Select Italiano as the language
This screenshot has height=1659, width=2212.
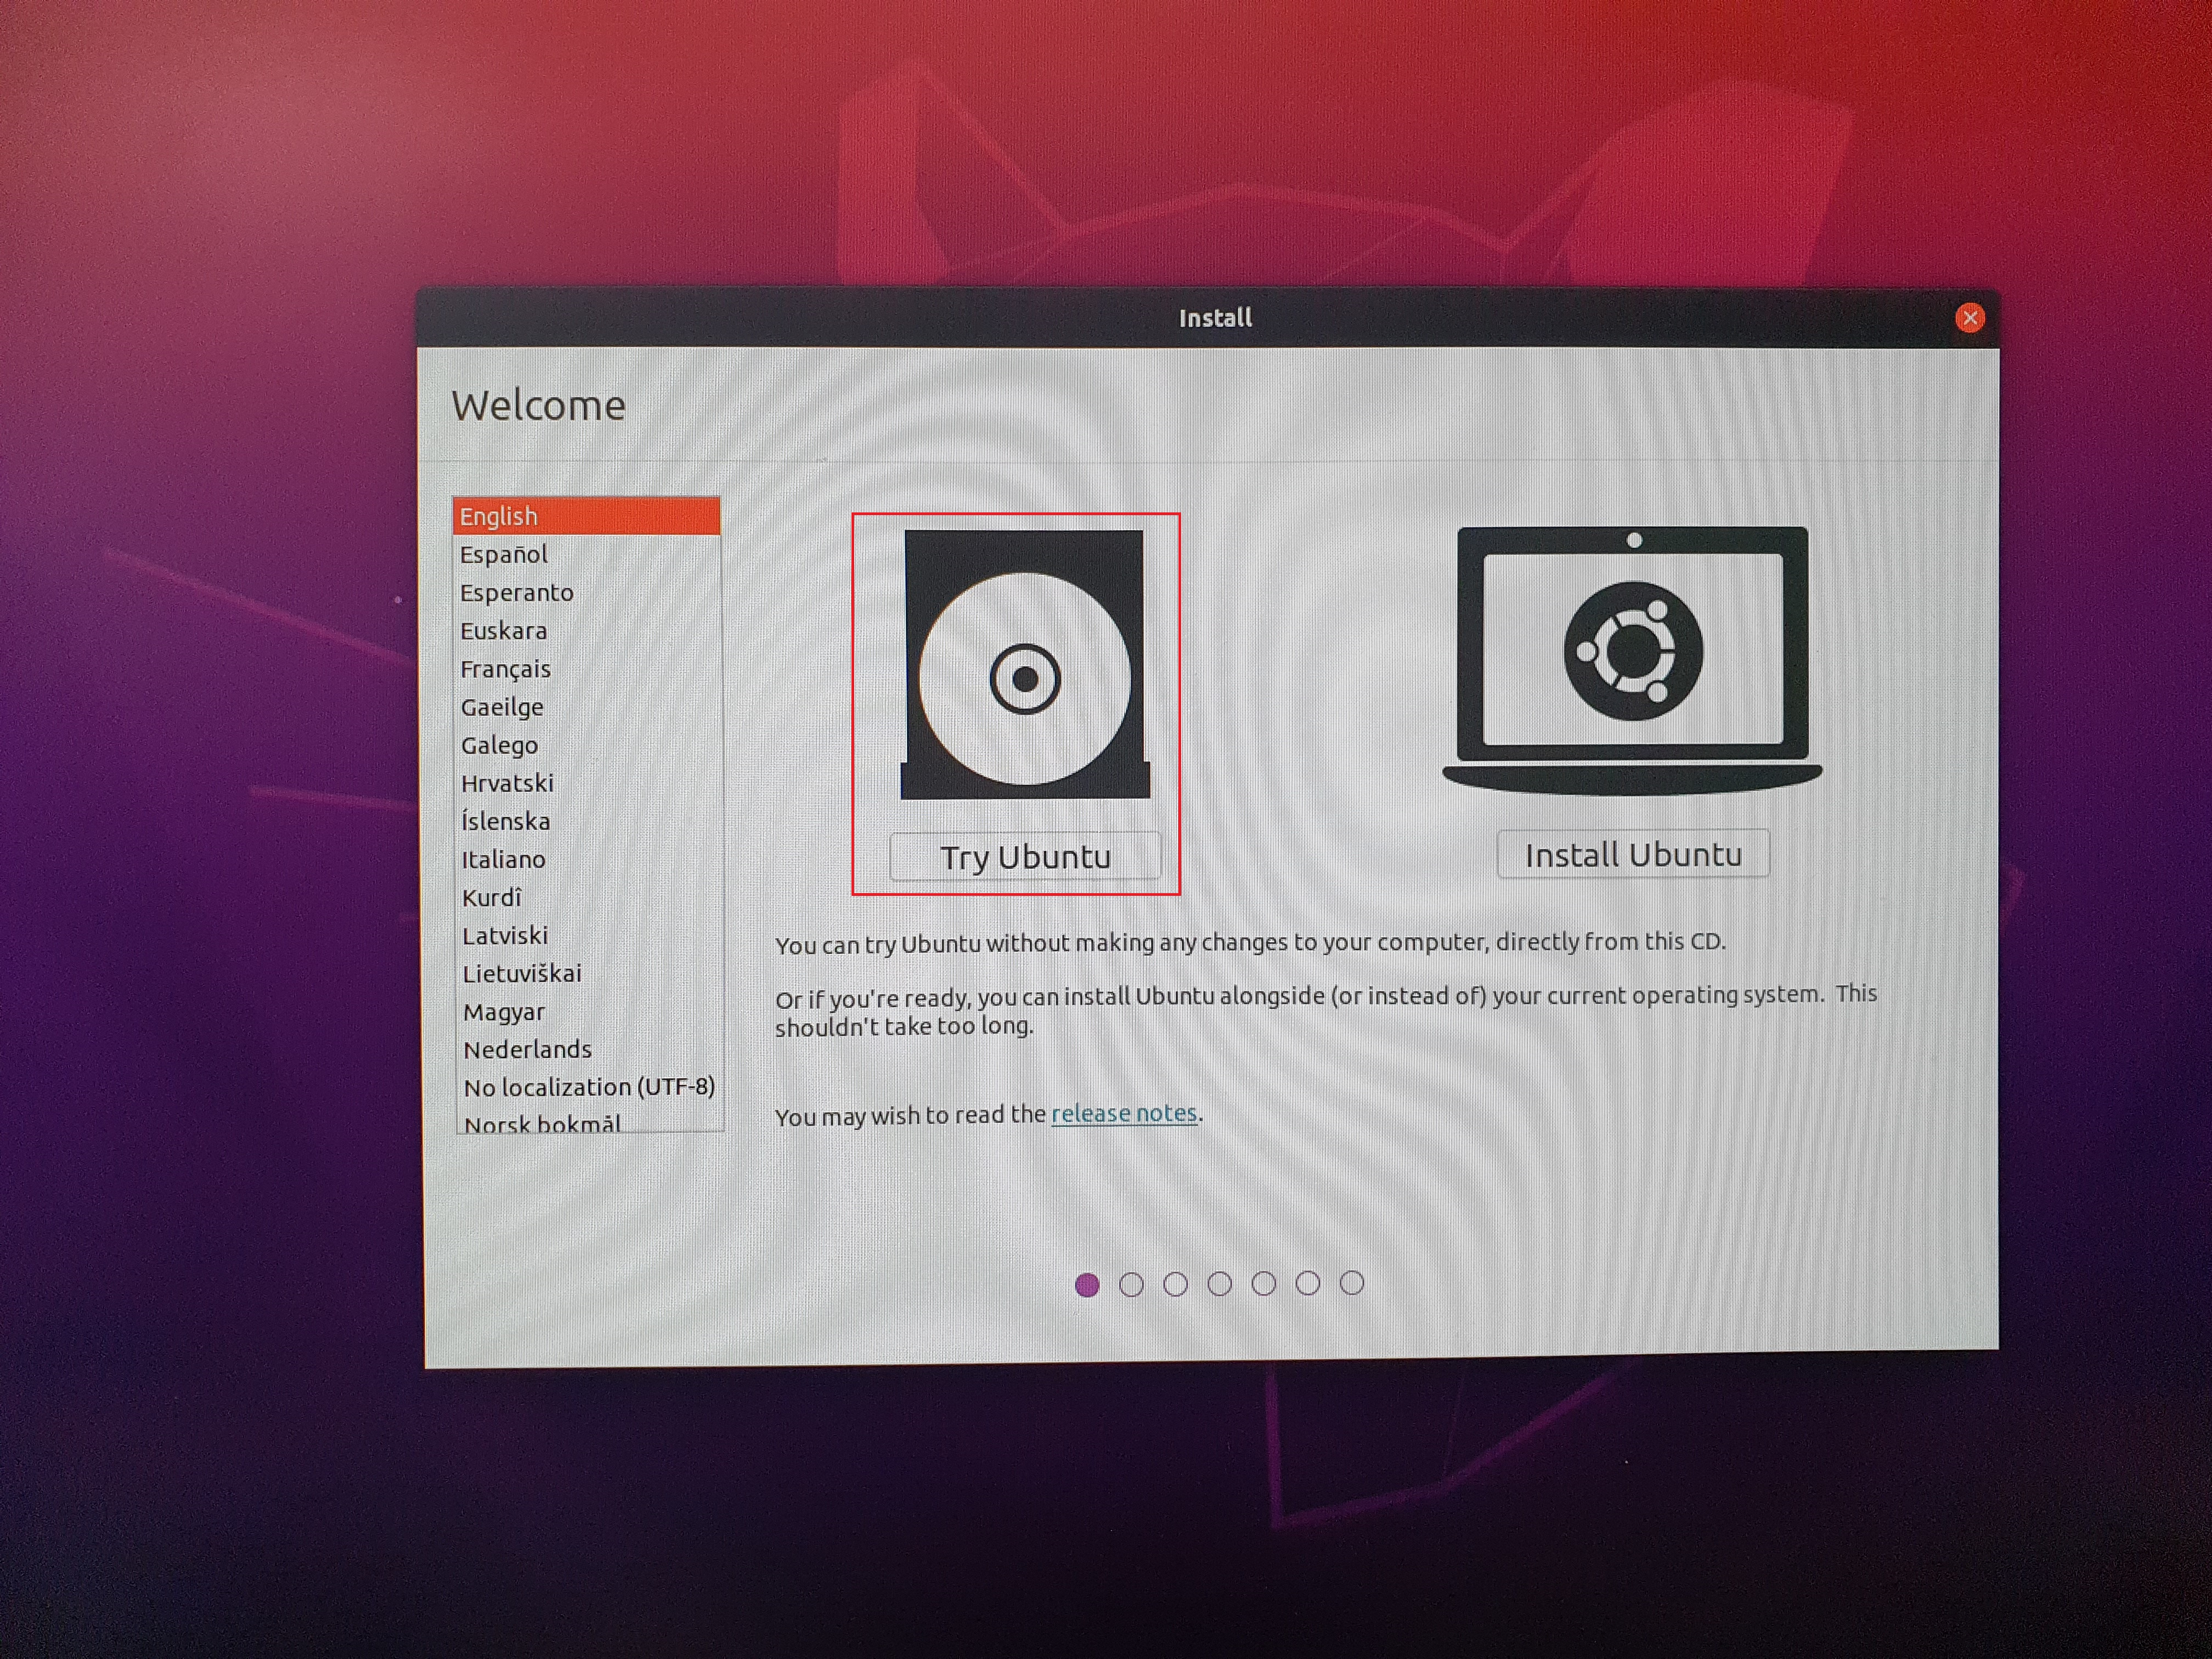(503, 859)
